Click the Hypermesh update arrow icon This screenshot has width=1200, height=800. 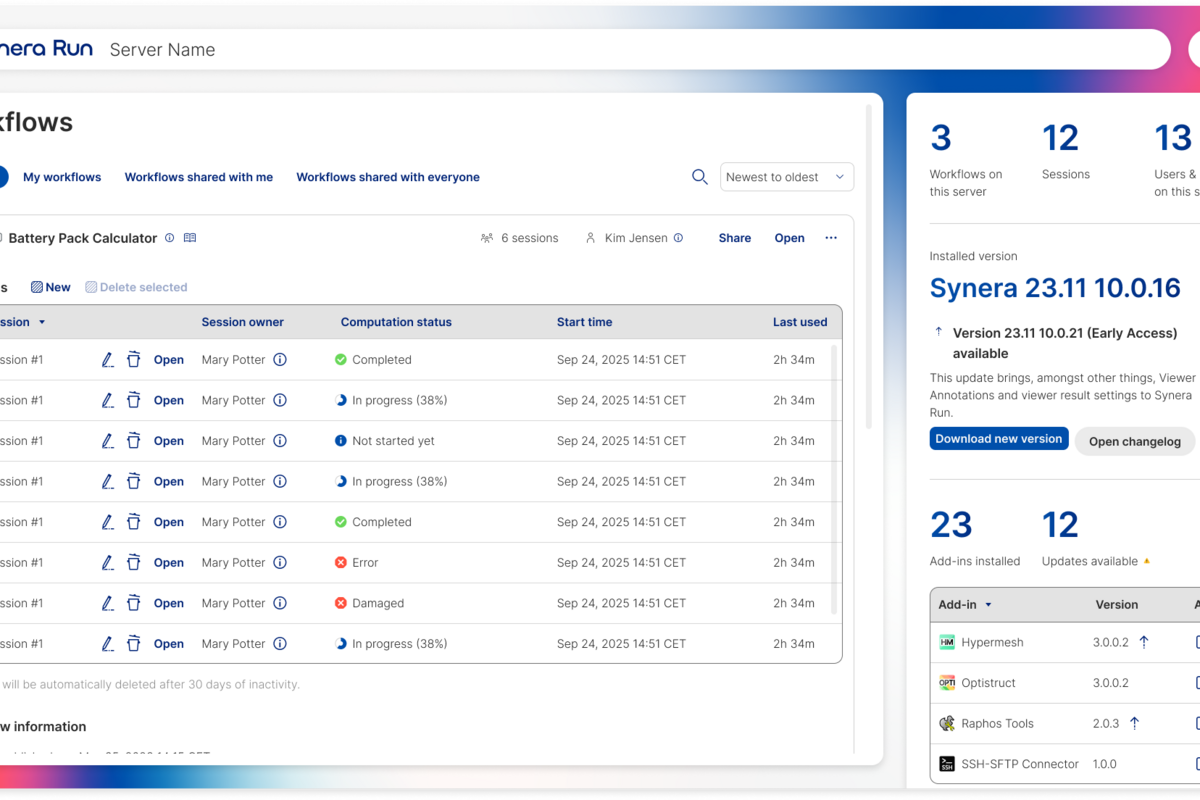pos(1144,642)
